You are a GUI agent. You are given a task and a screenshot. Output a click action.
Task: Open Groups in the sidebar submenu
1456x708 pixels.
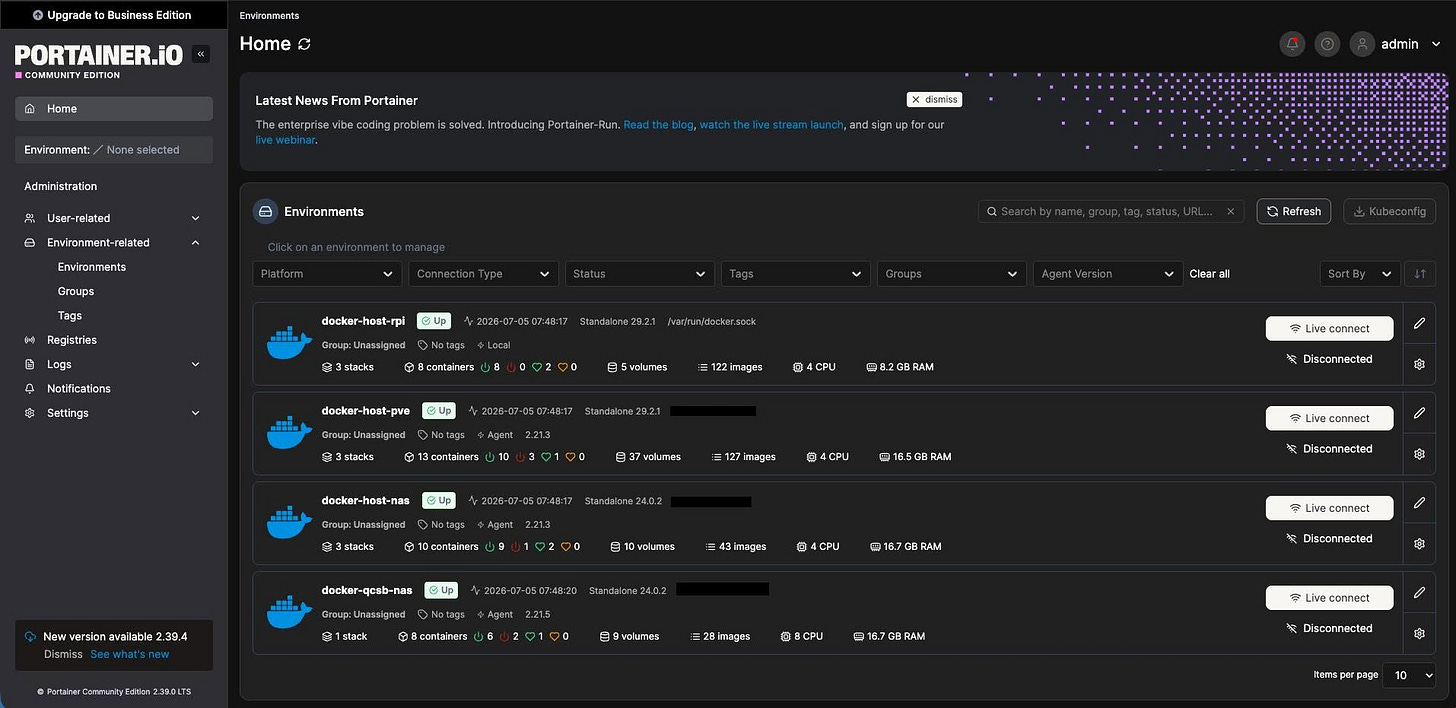click(76, 291)
